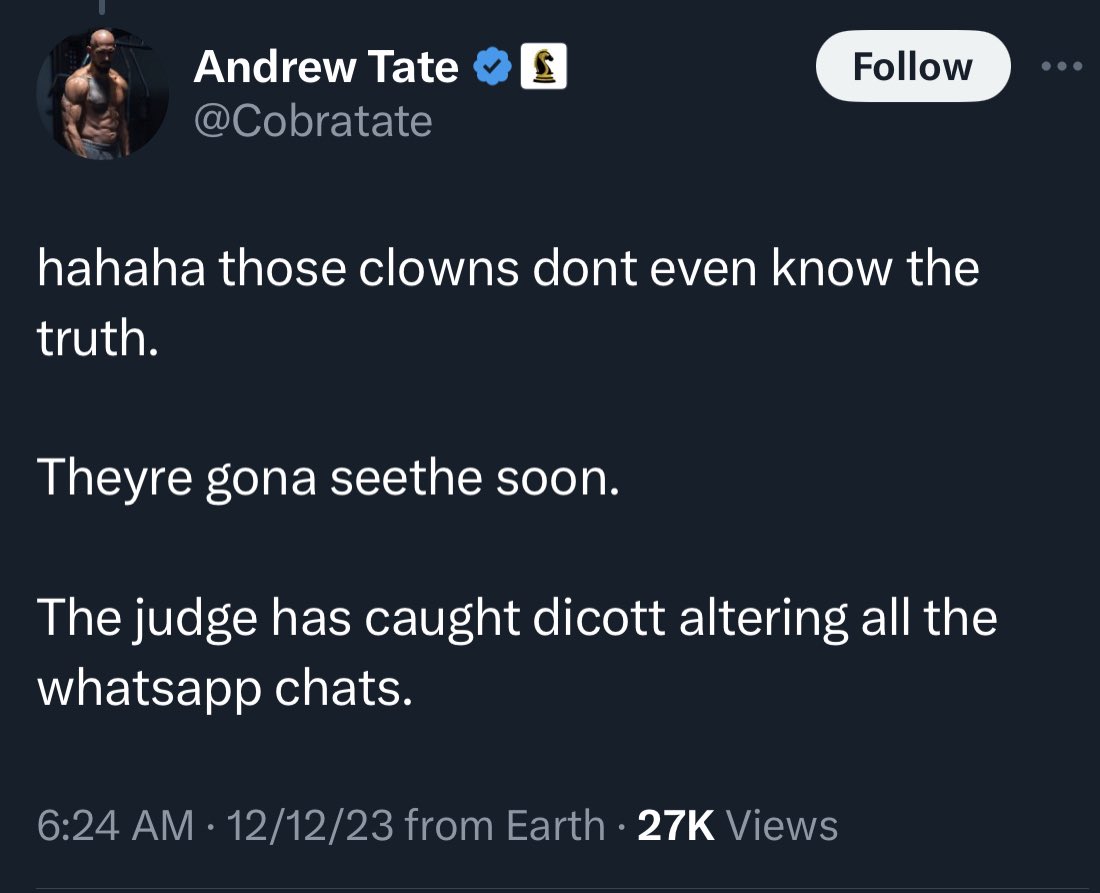Open Andrew Tate's profile picture
The height and width of the screenshot is (893, 1100).
pyautogui.click(x=102, y=93)
